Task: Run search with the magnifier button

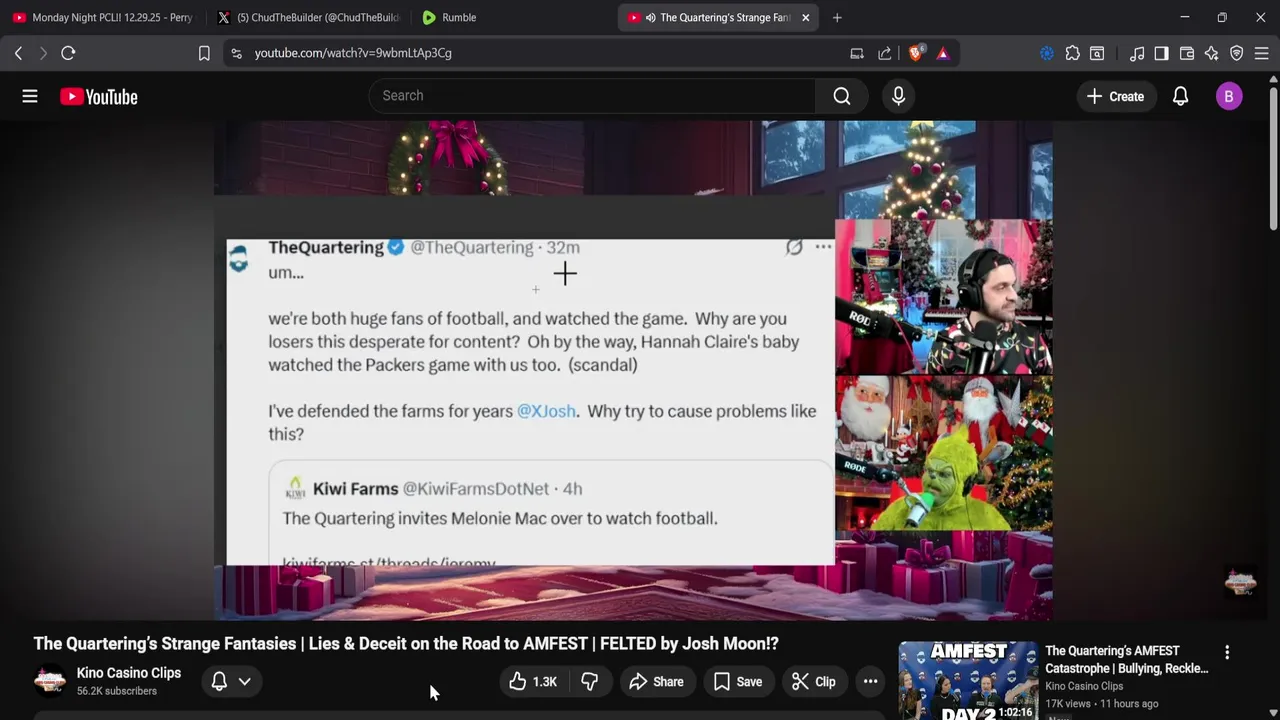Action: [x=842, y=96]
